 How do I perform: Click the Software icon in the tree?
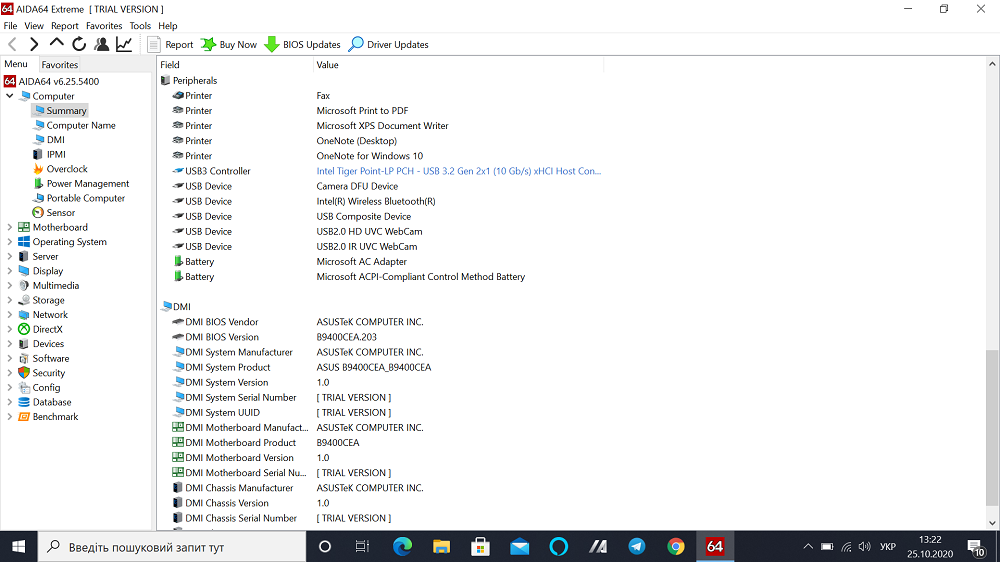[x=24, y=359]
